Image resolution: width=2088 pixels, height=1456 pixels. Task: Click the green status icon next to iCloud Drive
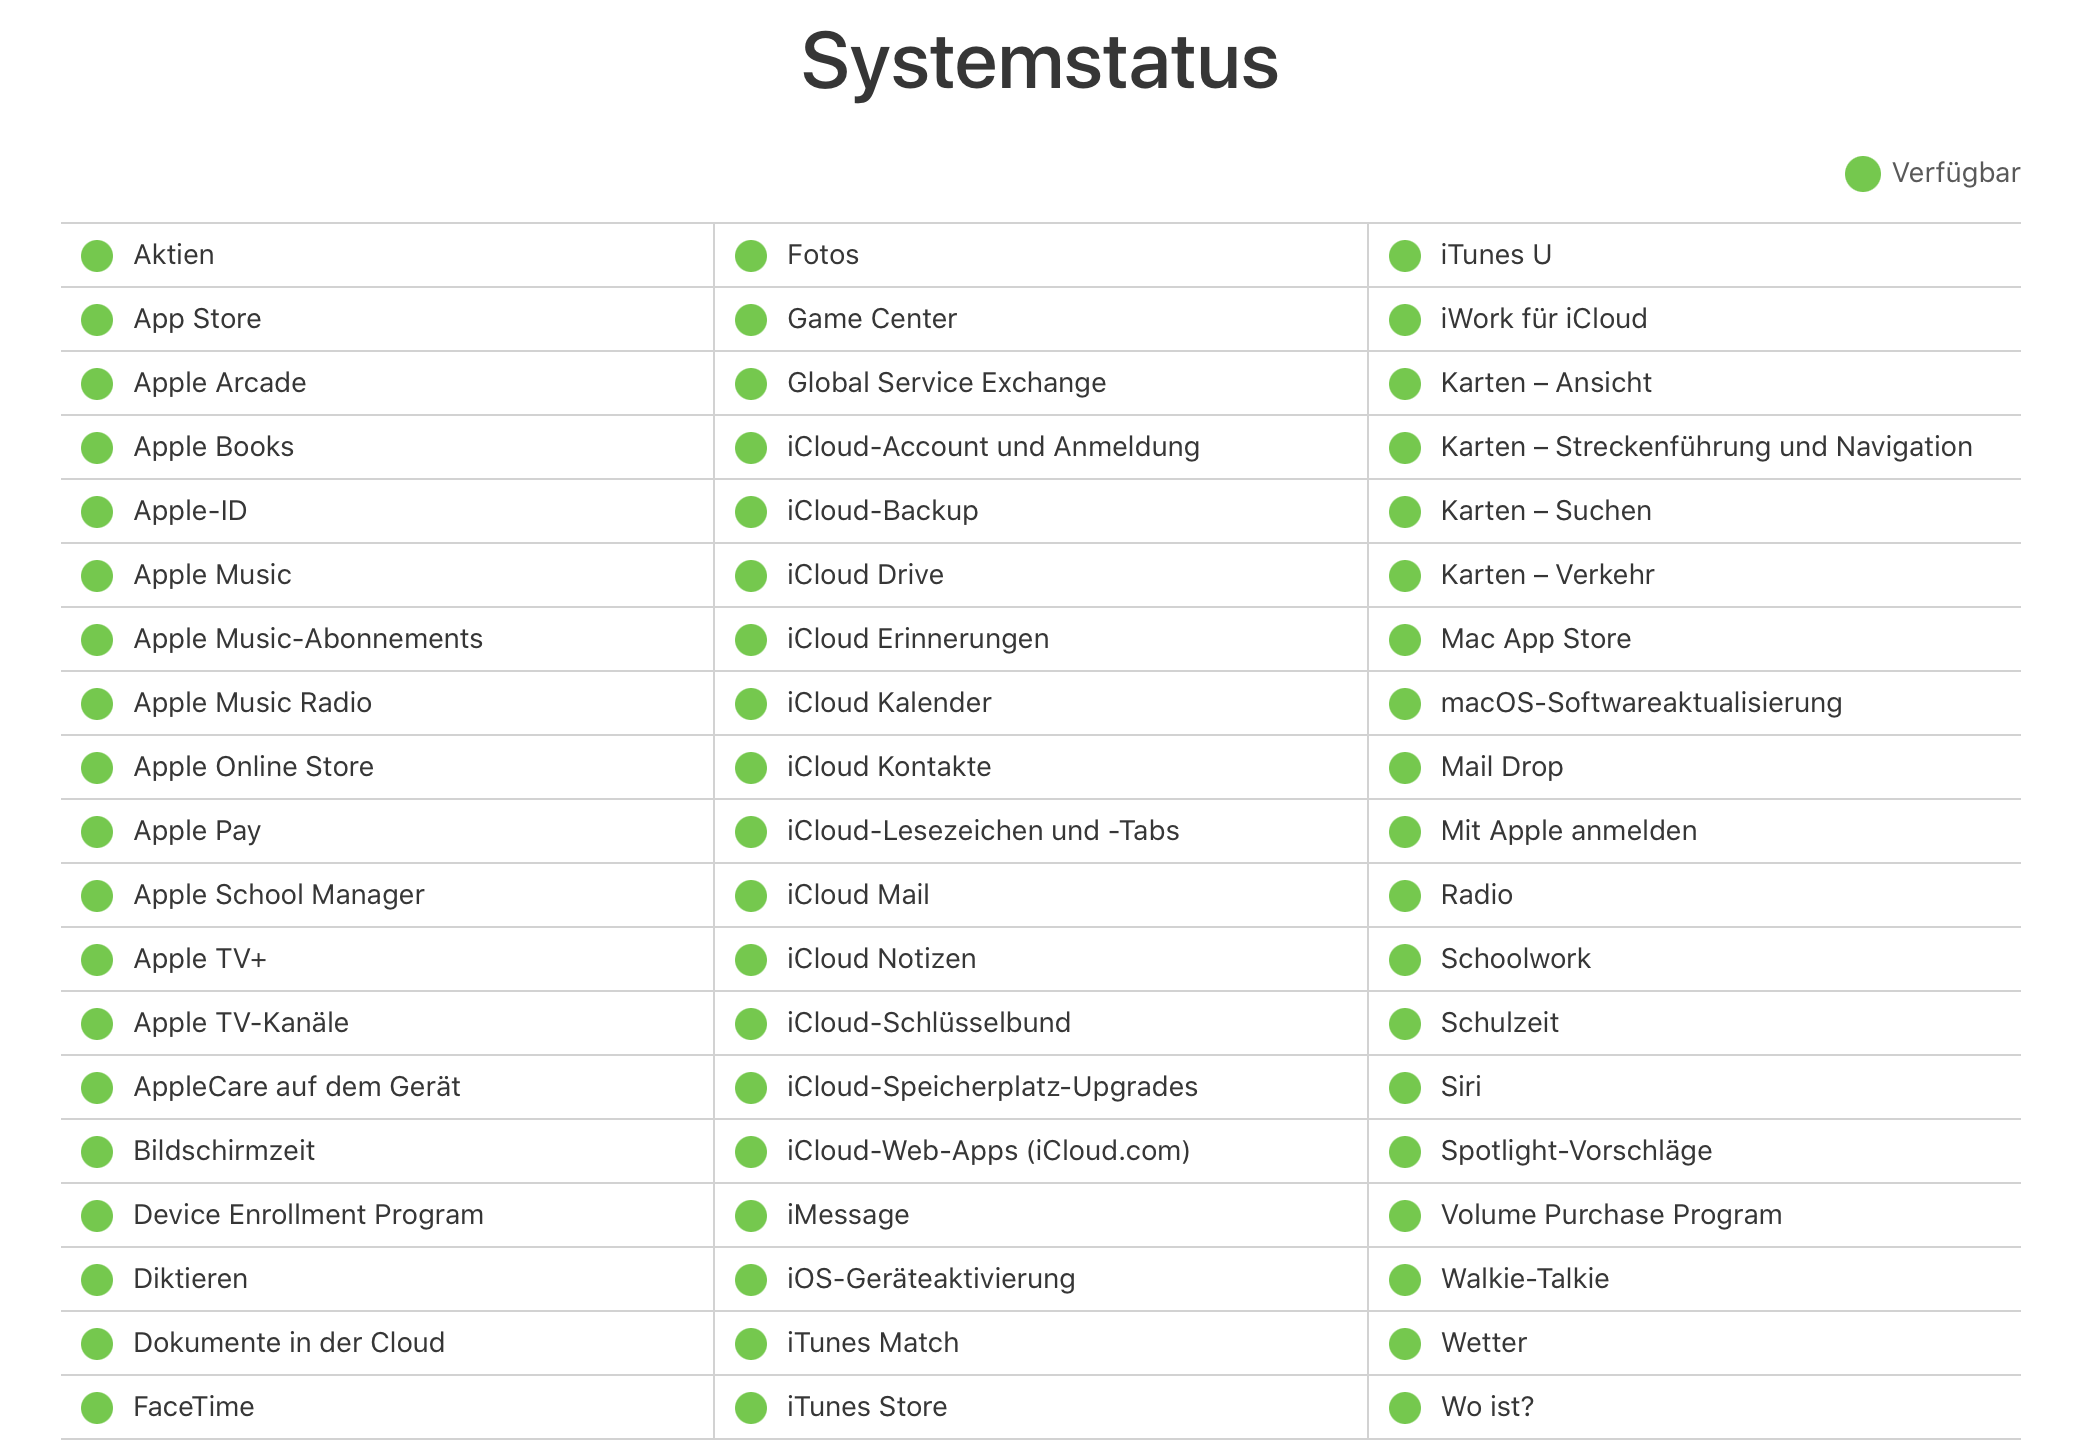[751, 576]
